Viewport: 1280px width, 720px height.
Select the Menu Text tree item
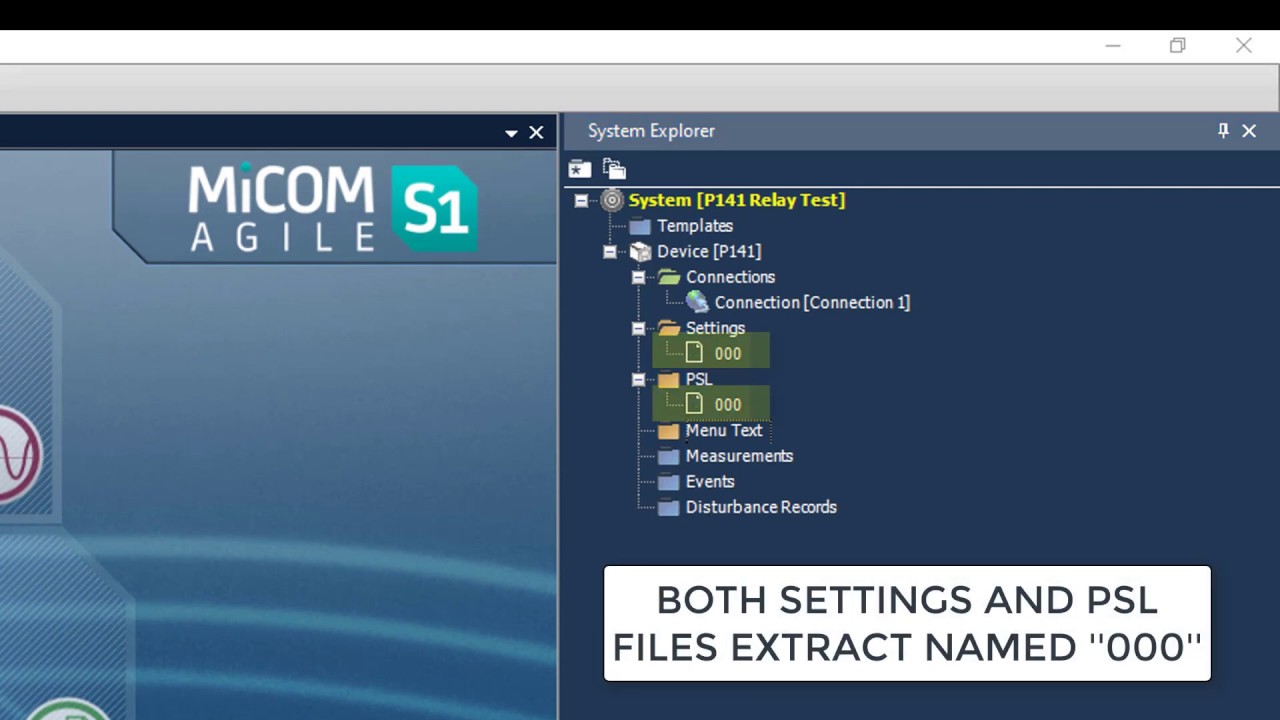[x=724, y=430]
